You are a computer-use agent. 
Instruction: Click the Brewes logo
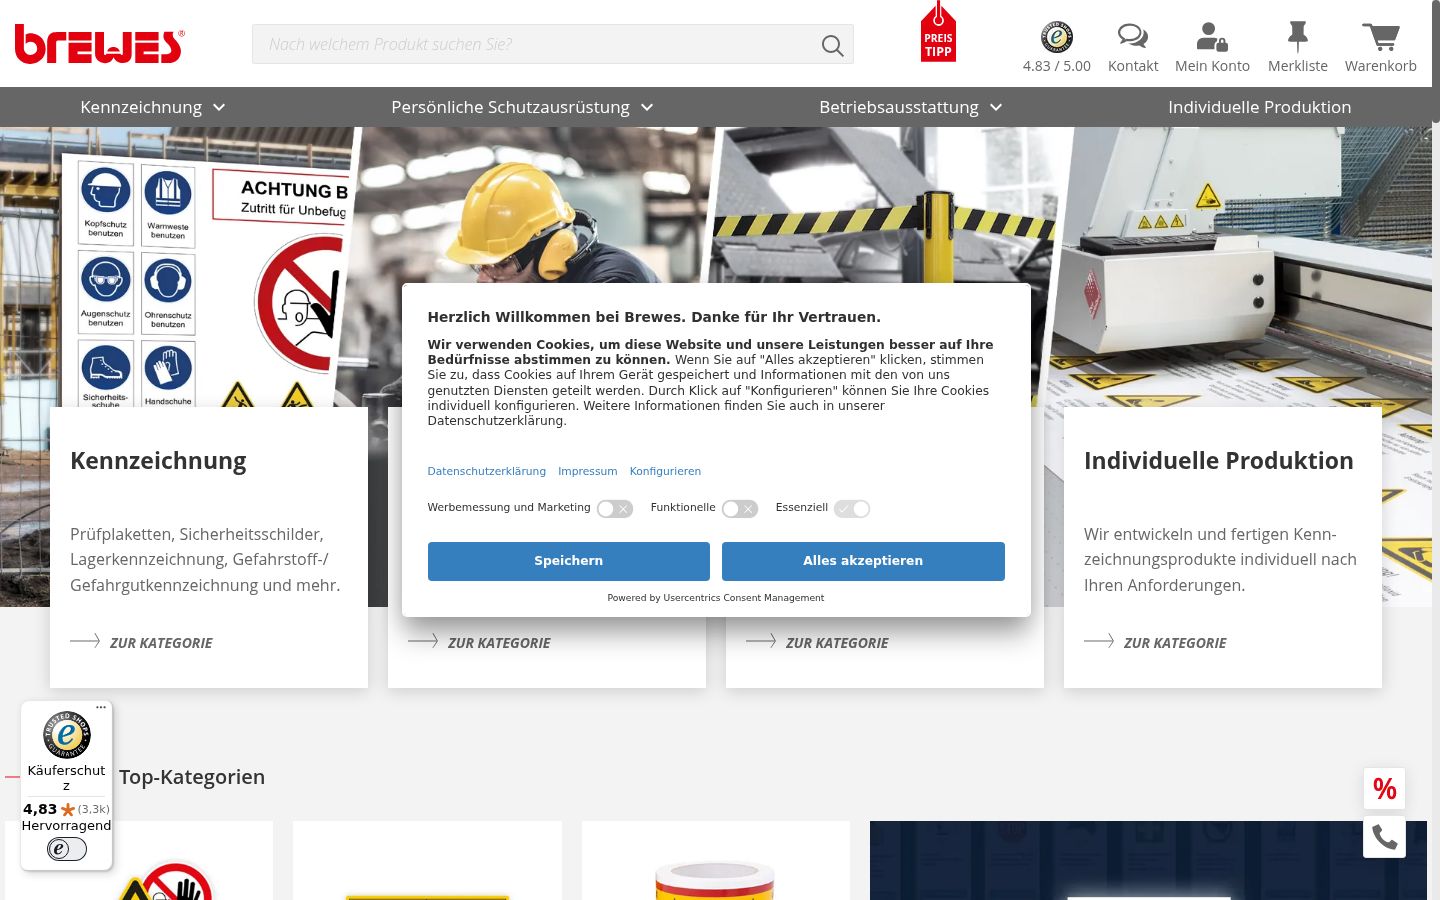tap(99, 45)
